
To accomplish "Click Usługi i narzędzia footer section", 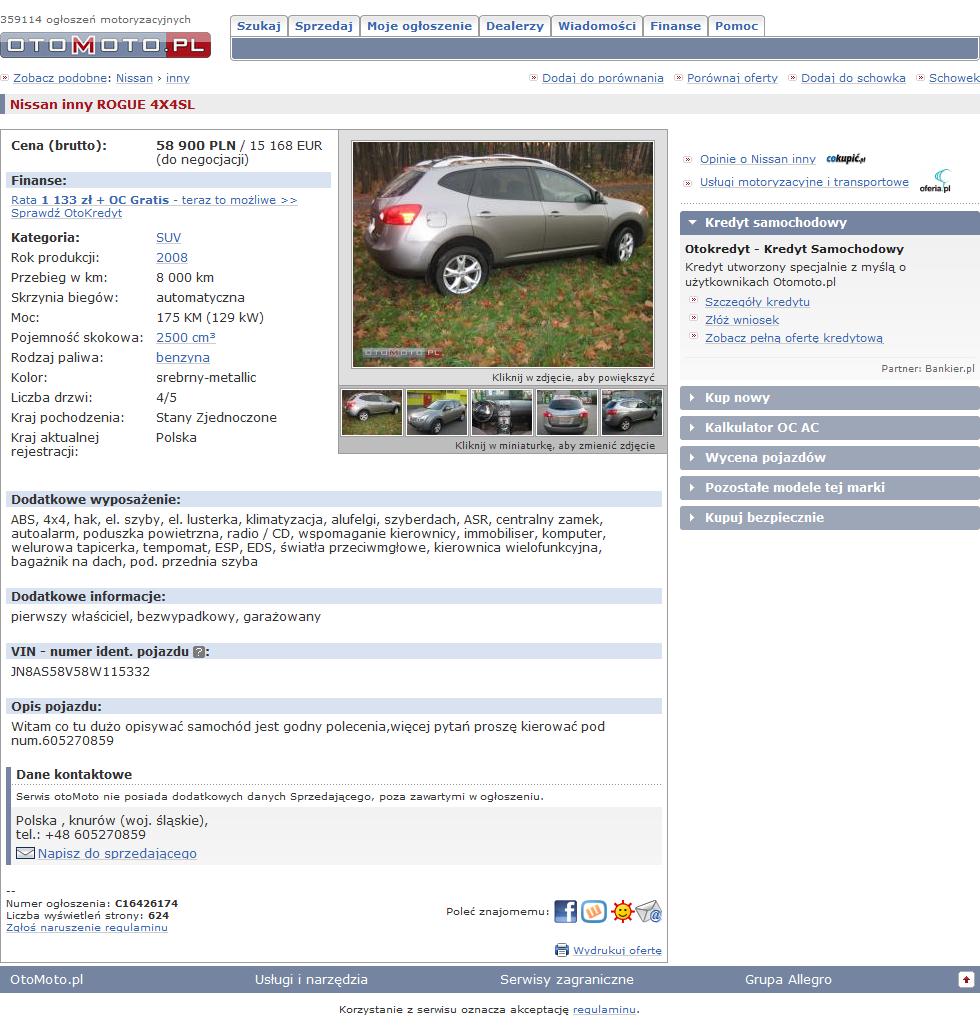I will pyautogui.click(x=311, y=980).
